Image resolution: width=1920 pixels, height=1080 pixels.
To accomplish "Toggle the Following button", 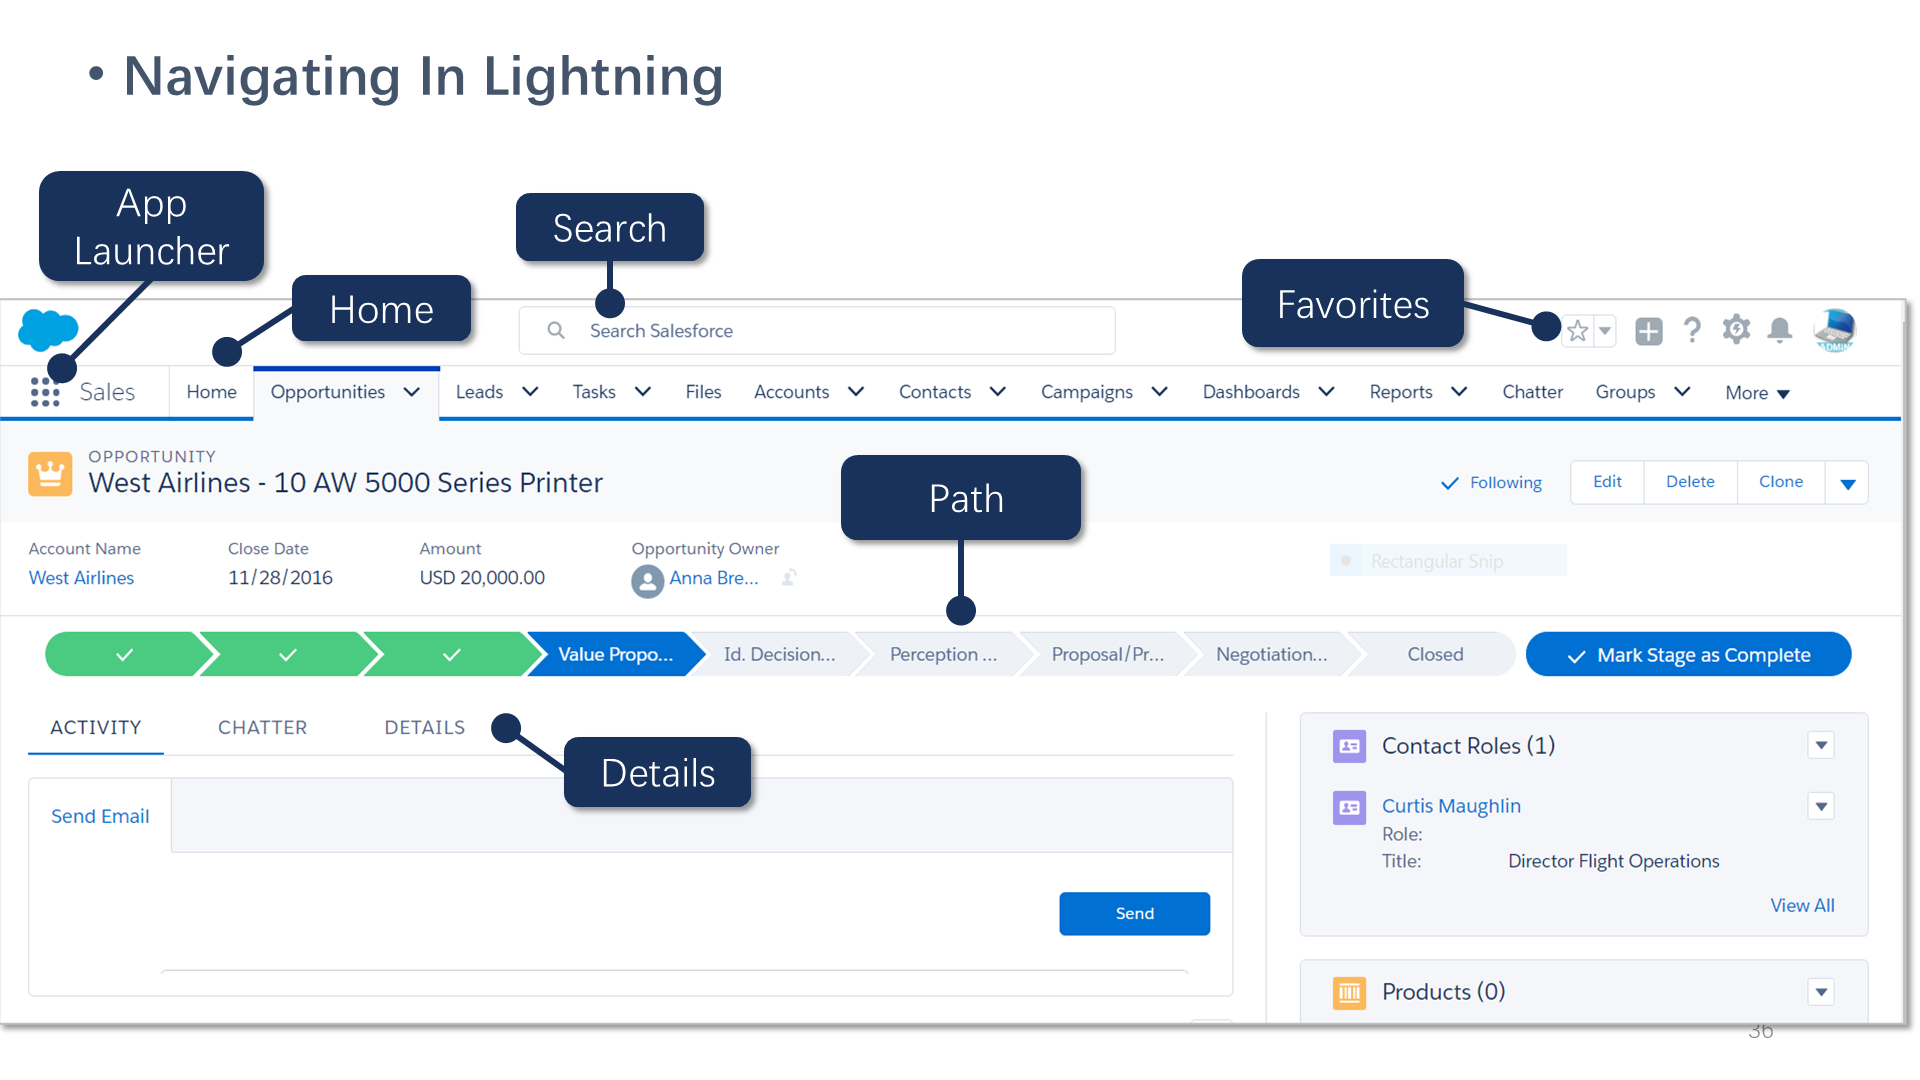I will click(1491, 483).
